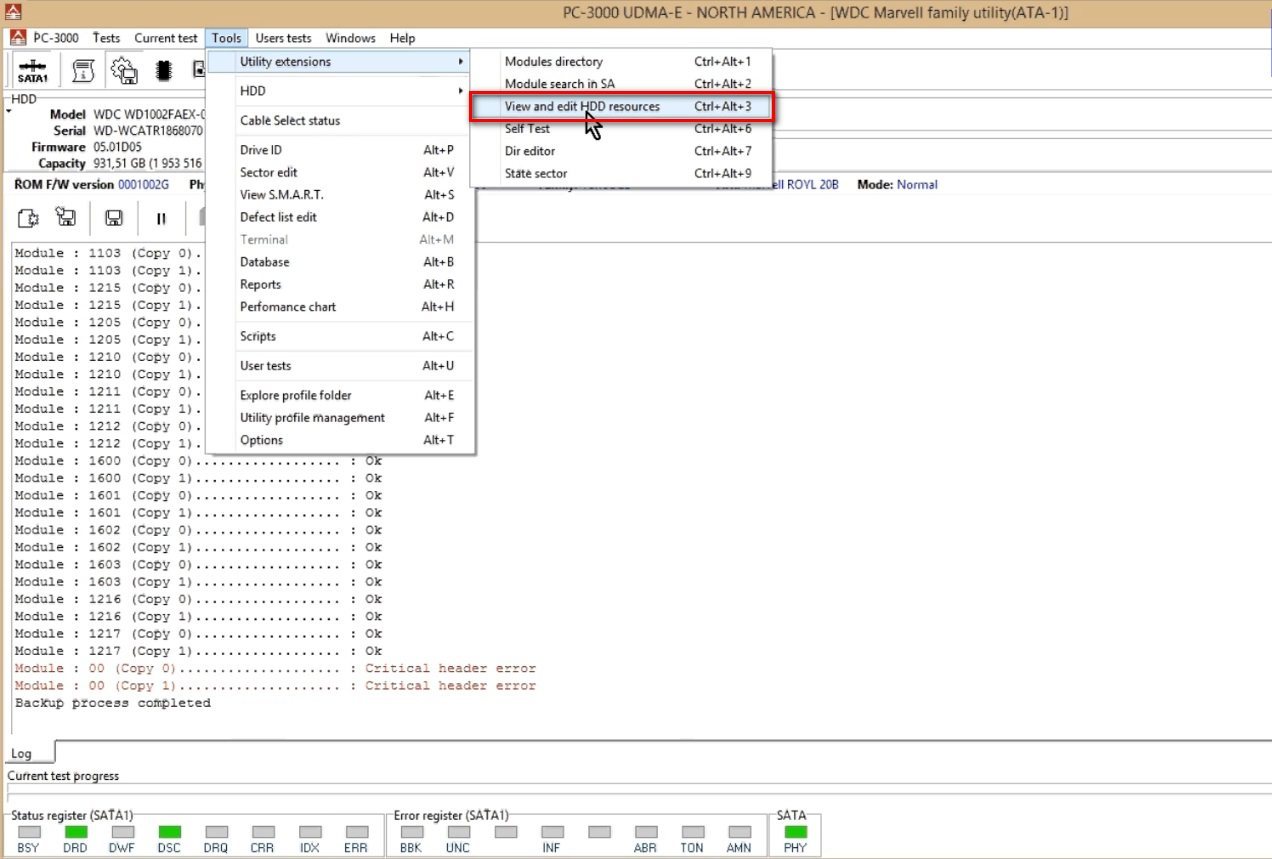Open View S.M.A.R.T. entry
The height and width of the screenshot is (859, 1272).
pos(339,195)
